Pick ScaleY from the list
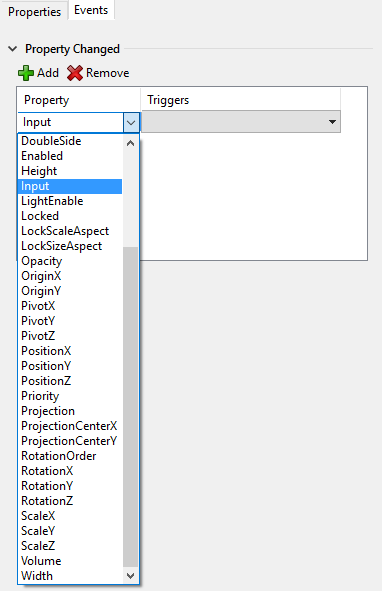The height and width of the screenshot is (591, 382). (x=70, y=531)
